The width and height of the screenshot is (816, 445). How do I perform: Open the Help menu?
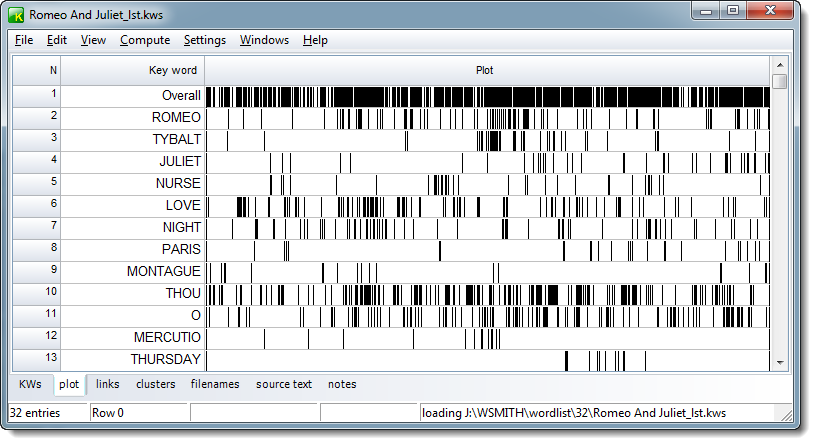[x=315, y=40]
